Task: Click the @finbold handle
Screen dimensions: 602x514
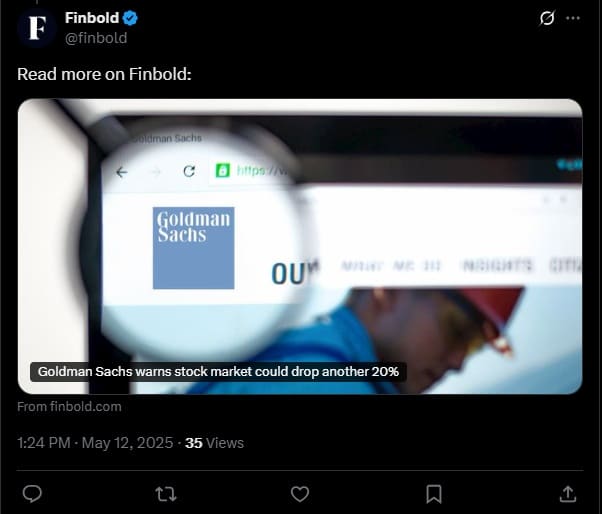Action: pyautogui.click(x=96, y=38)
